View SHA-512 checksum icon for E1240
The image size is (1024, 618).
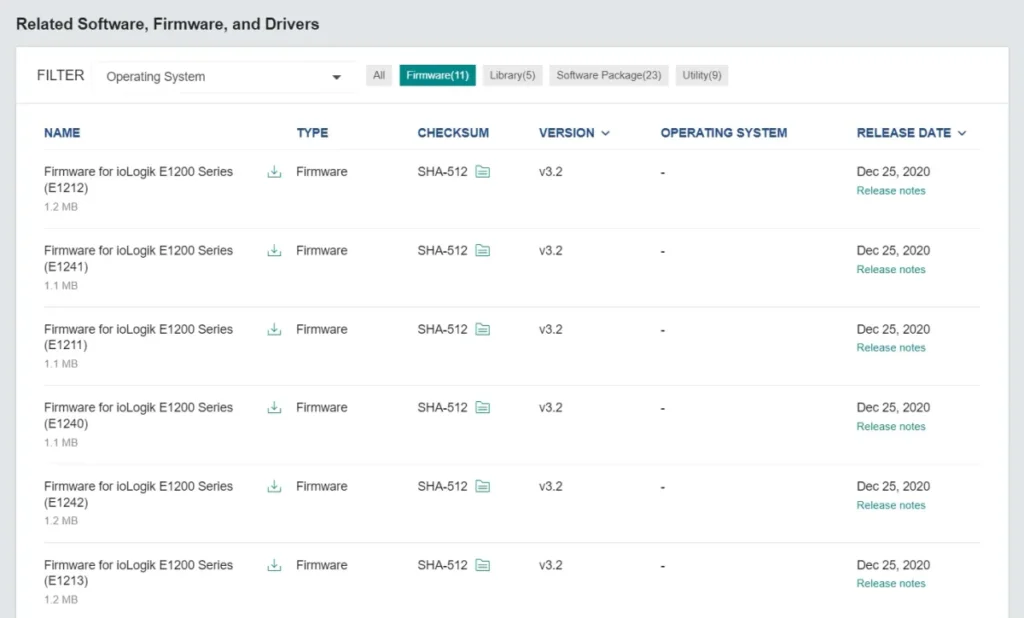pyautogui.click(x=483, y=408)
